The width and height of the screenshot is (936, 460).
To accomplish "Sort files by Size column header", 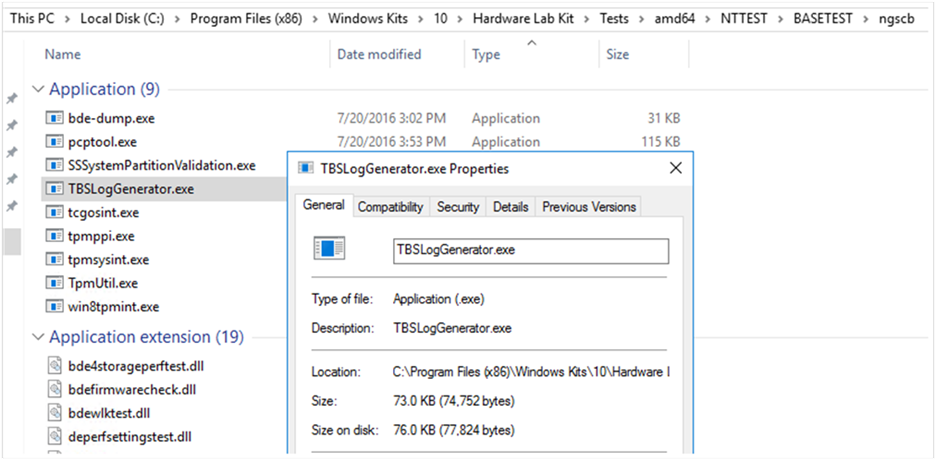I will [617, 54].
